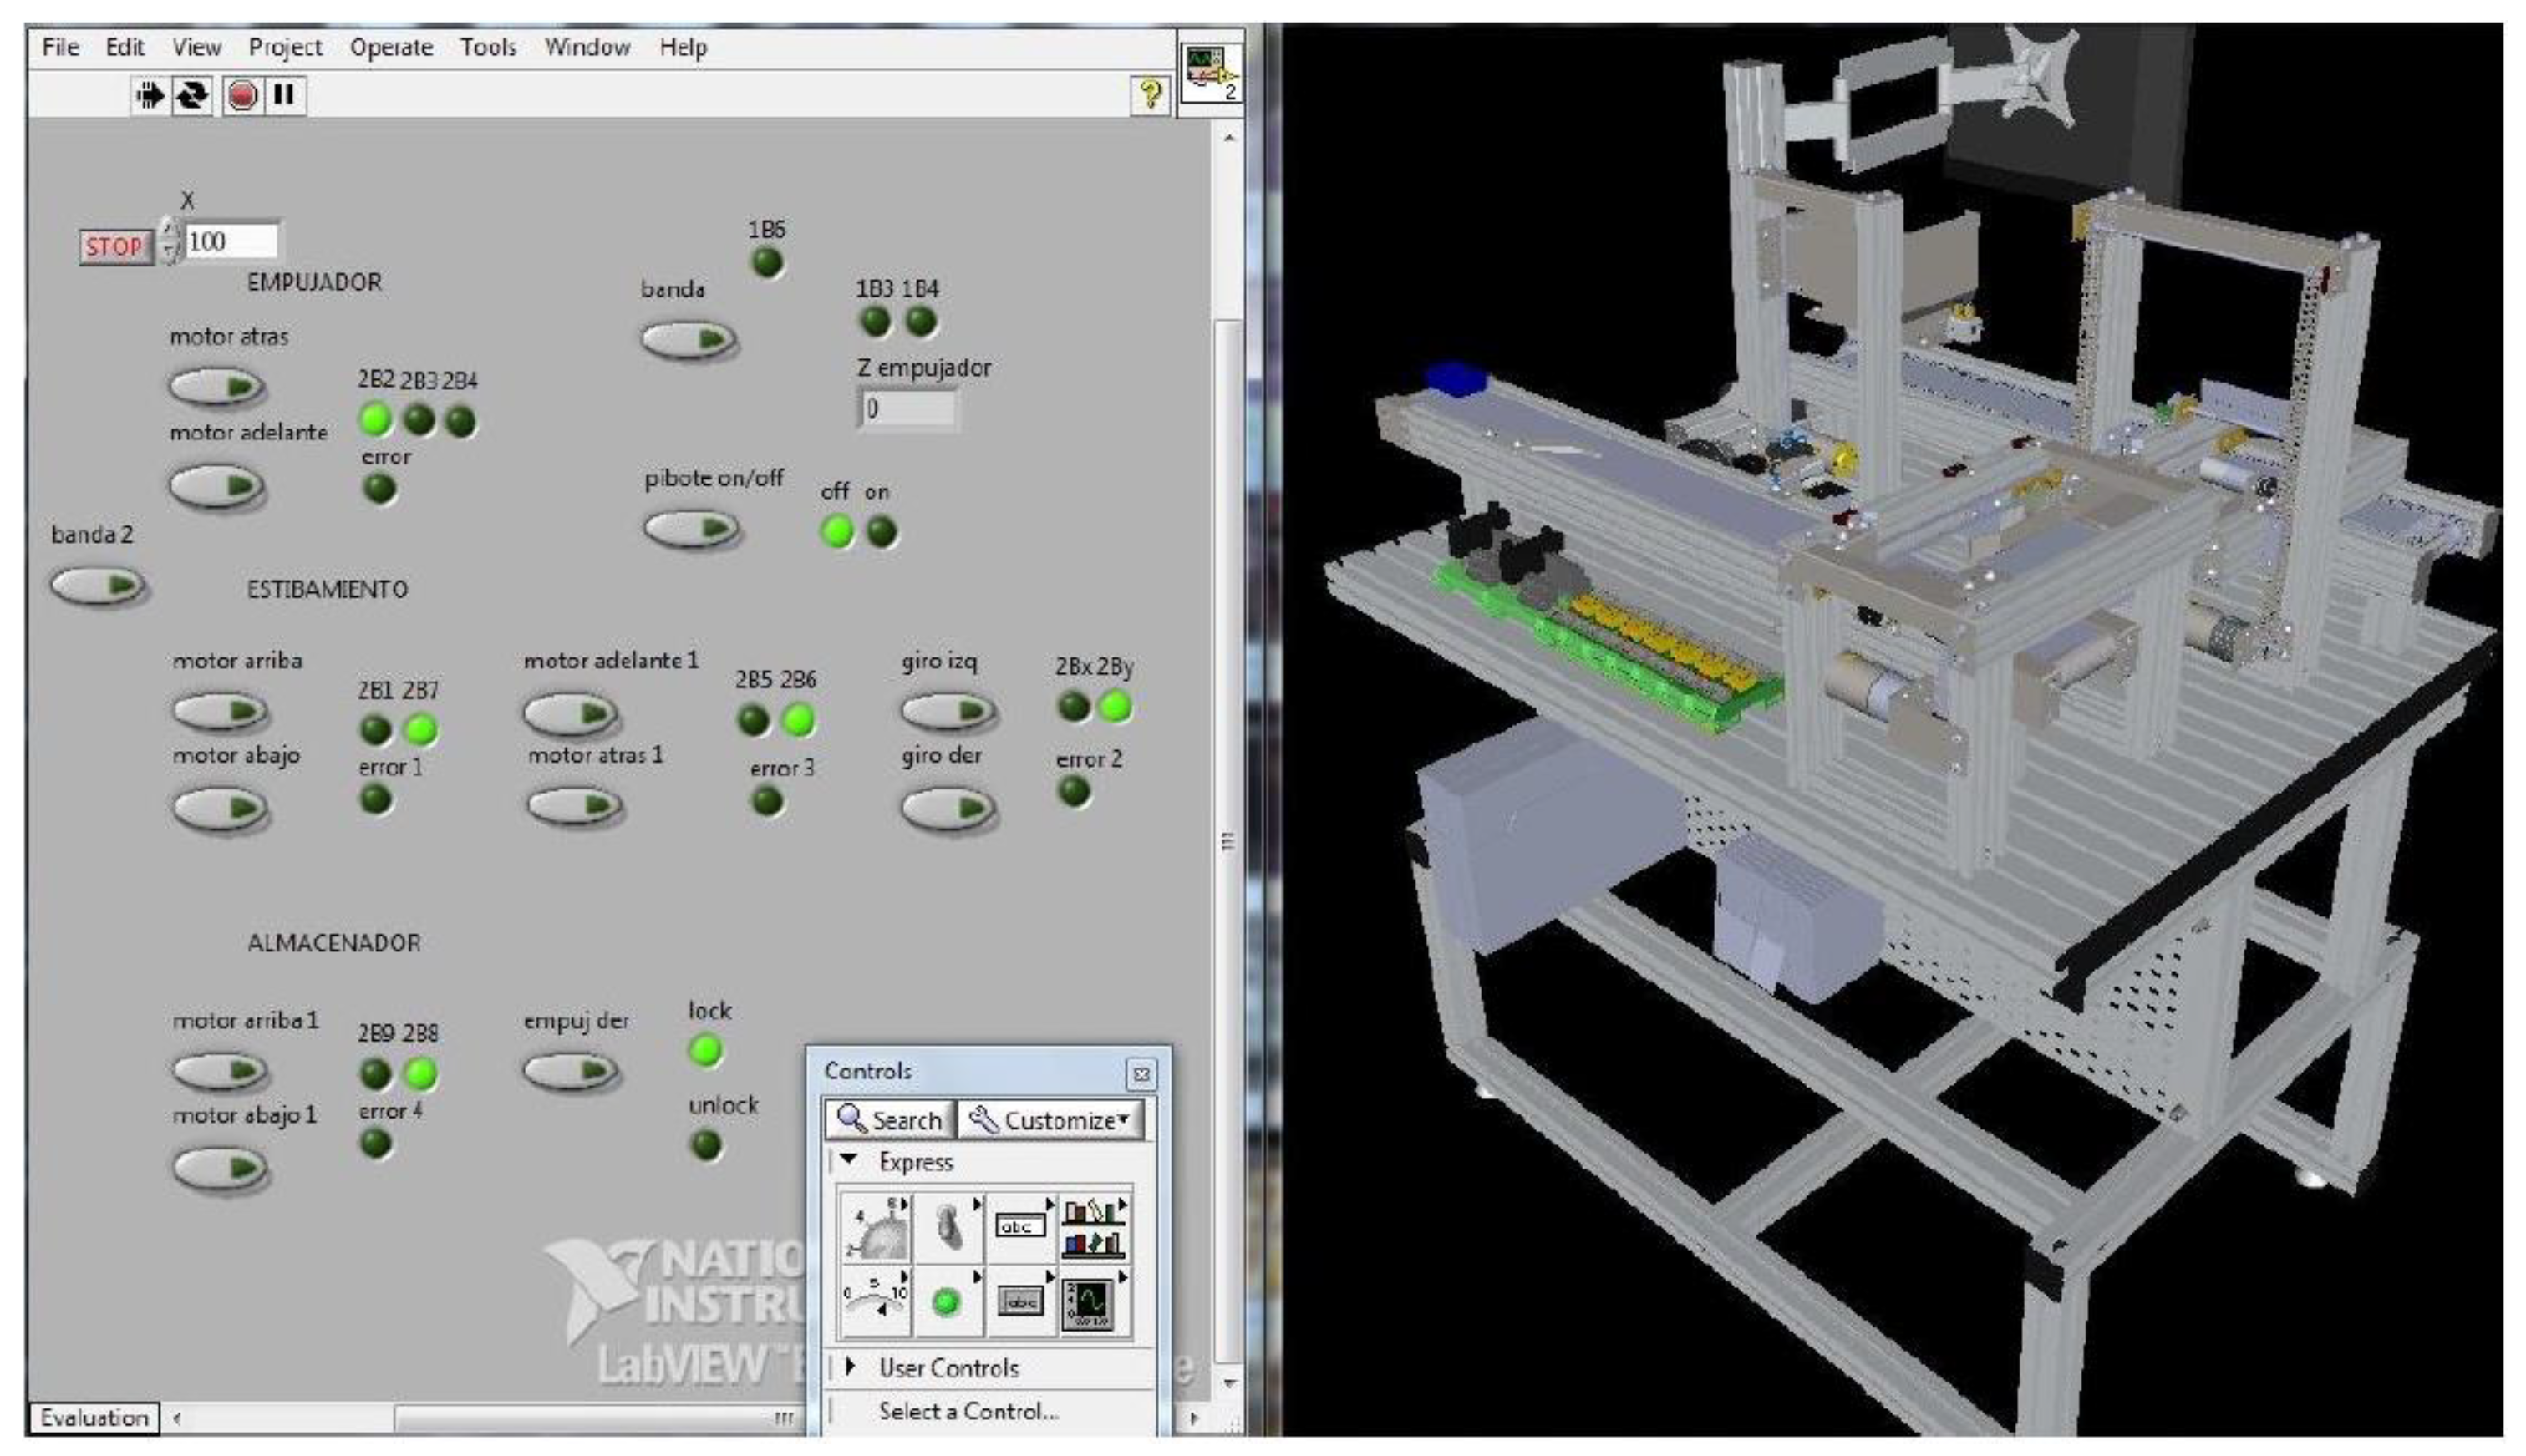Image resolution: width=2526 pixels, height=1456 pixels.
Task: Click the Run Continuously icon
Action: (x=192, y=95)
